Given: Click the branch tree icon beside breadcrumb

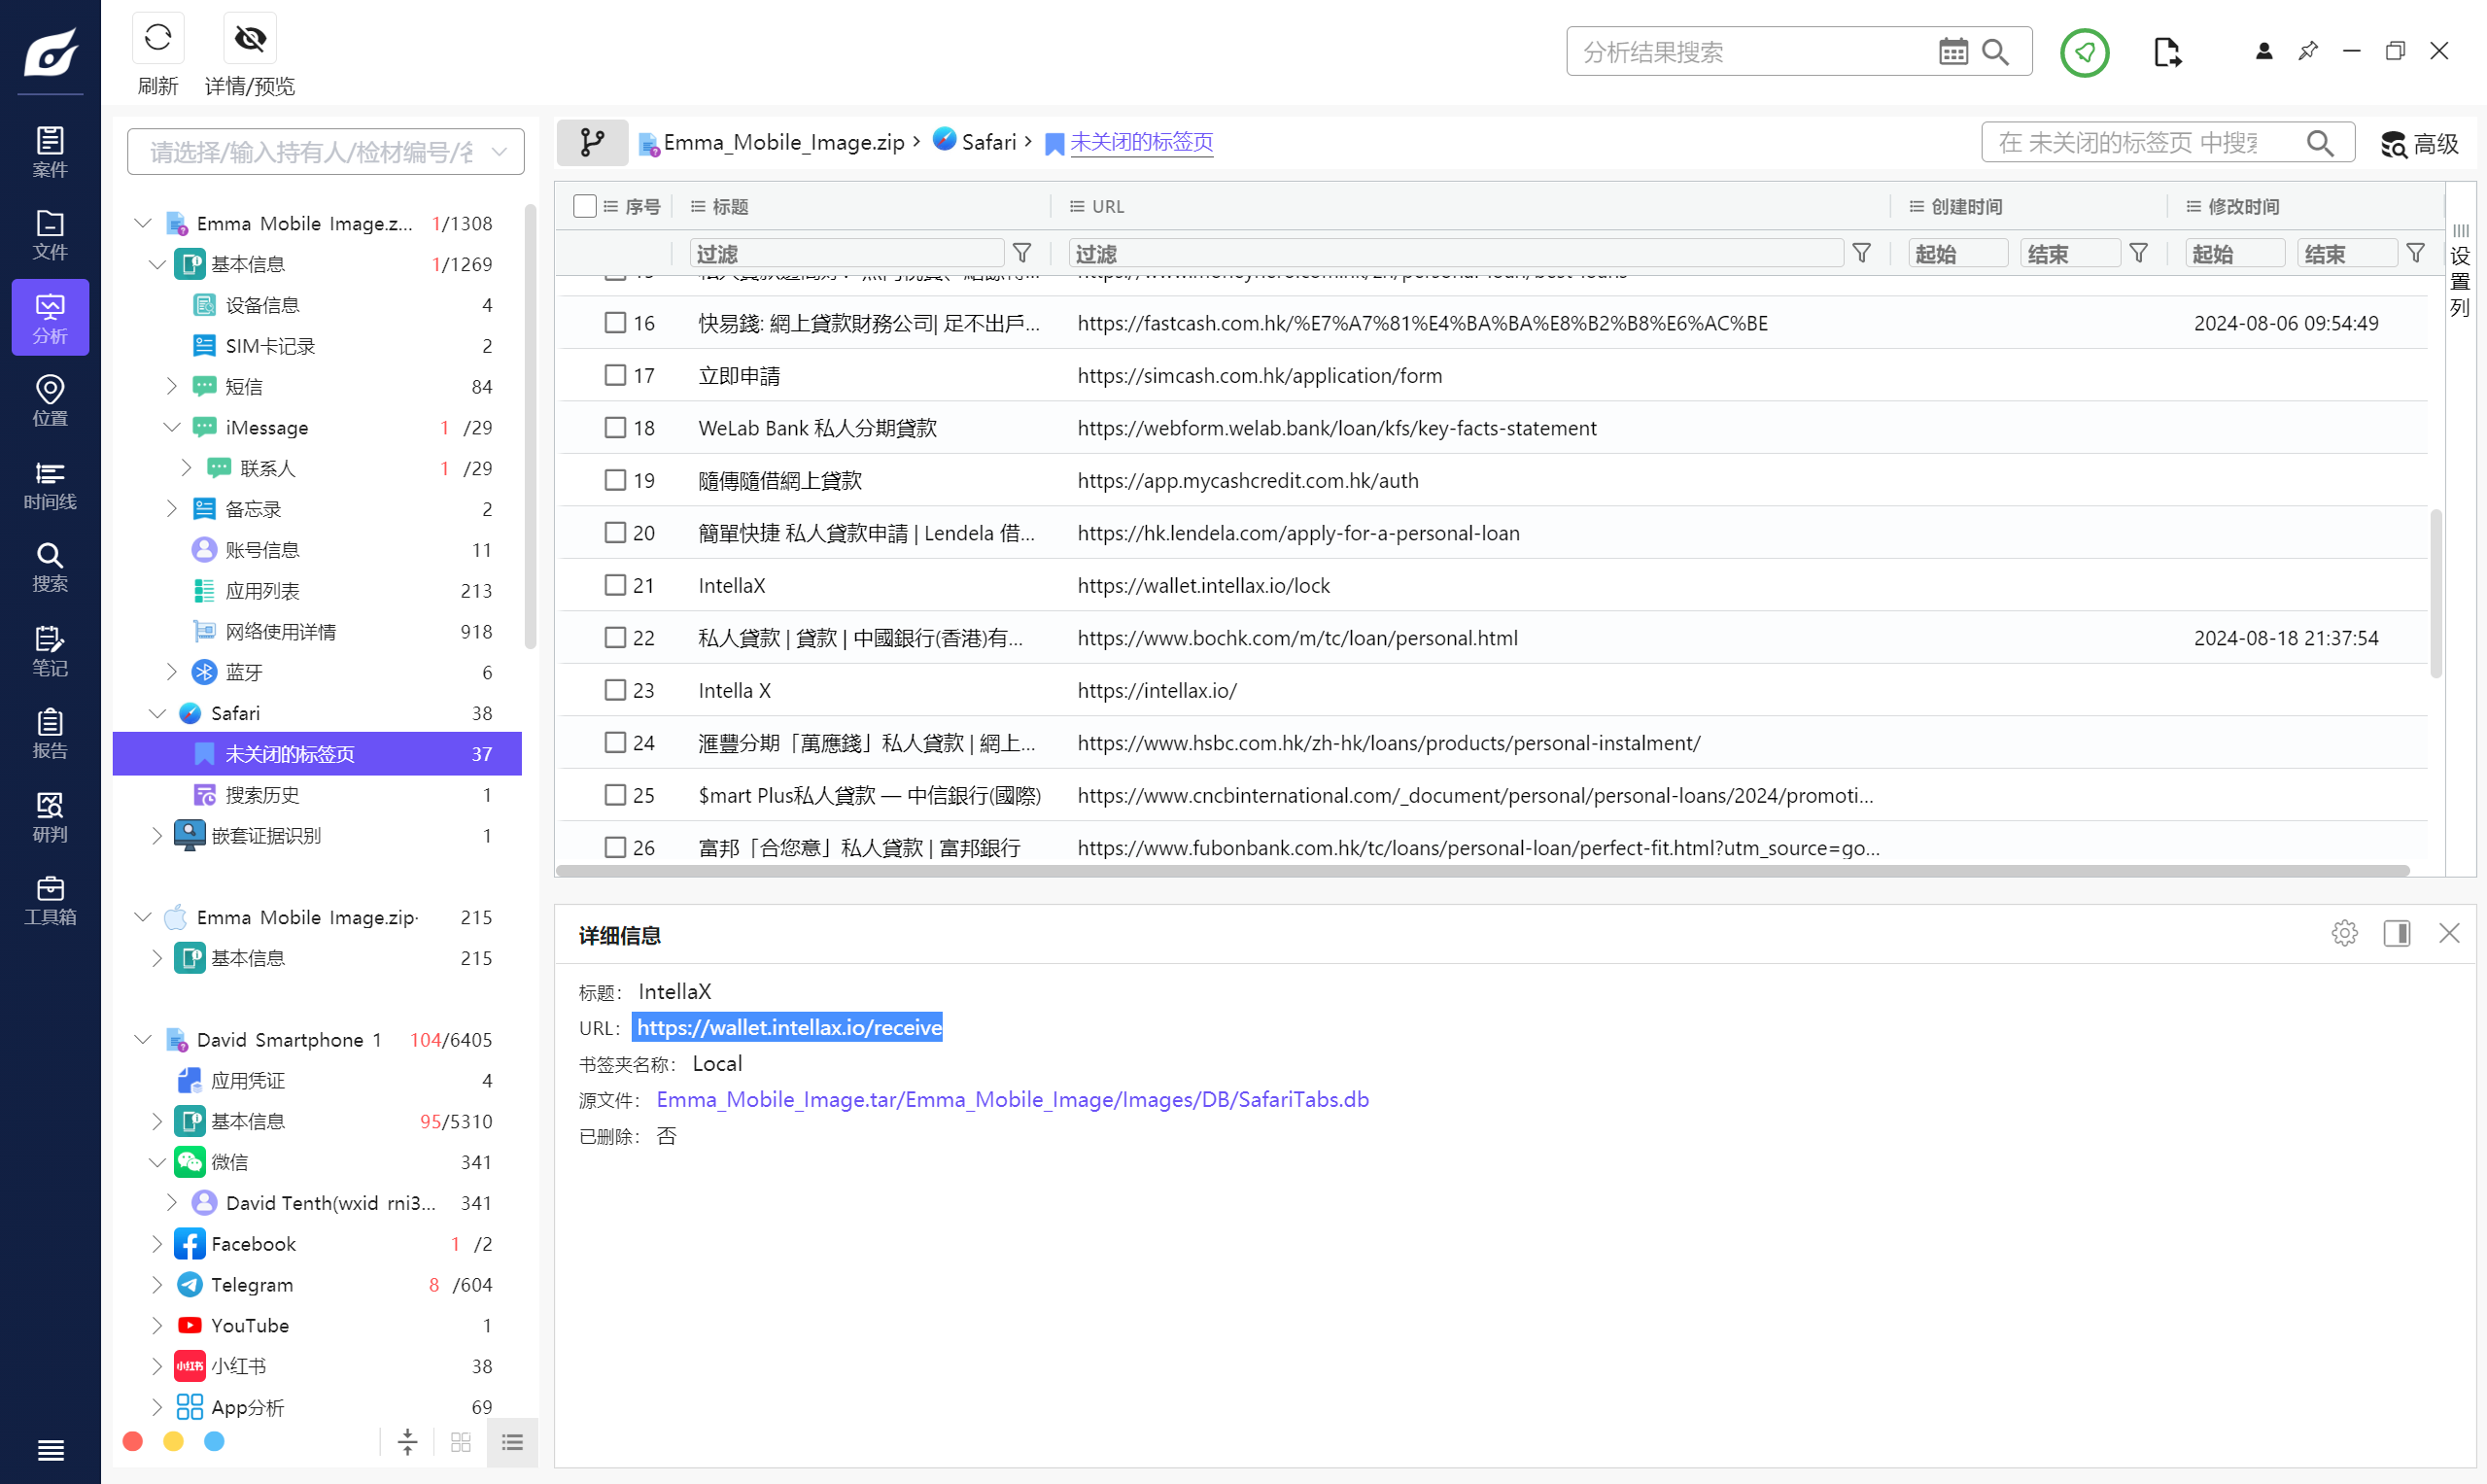Looking at the screenshot, I should (x=592, y=142).
